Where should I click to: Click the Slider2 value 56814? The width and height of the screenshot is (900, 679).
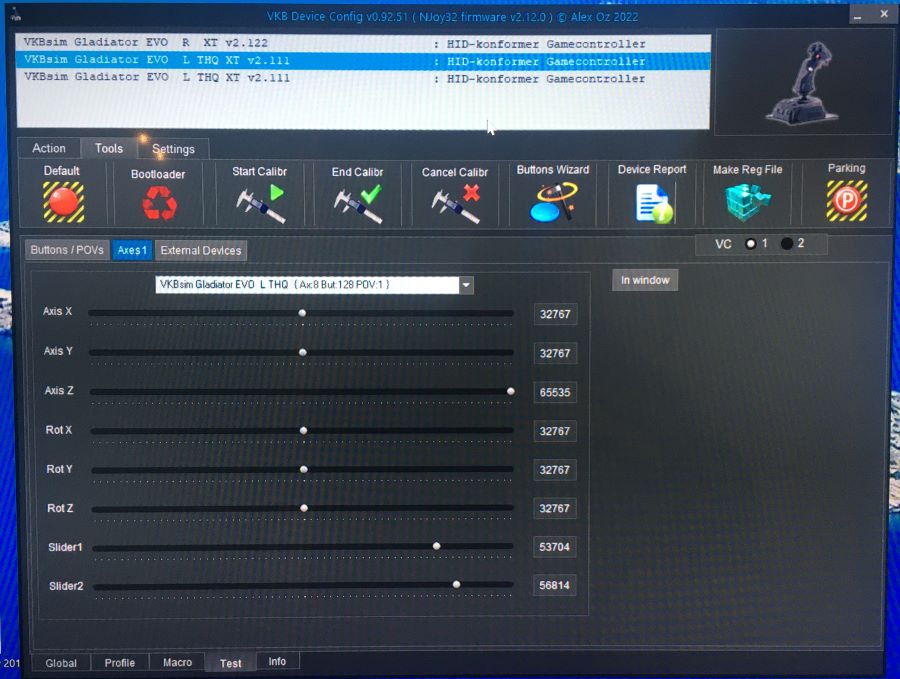554,585
